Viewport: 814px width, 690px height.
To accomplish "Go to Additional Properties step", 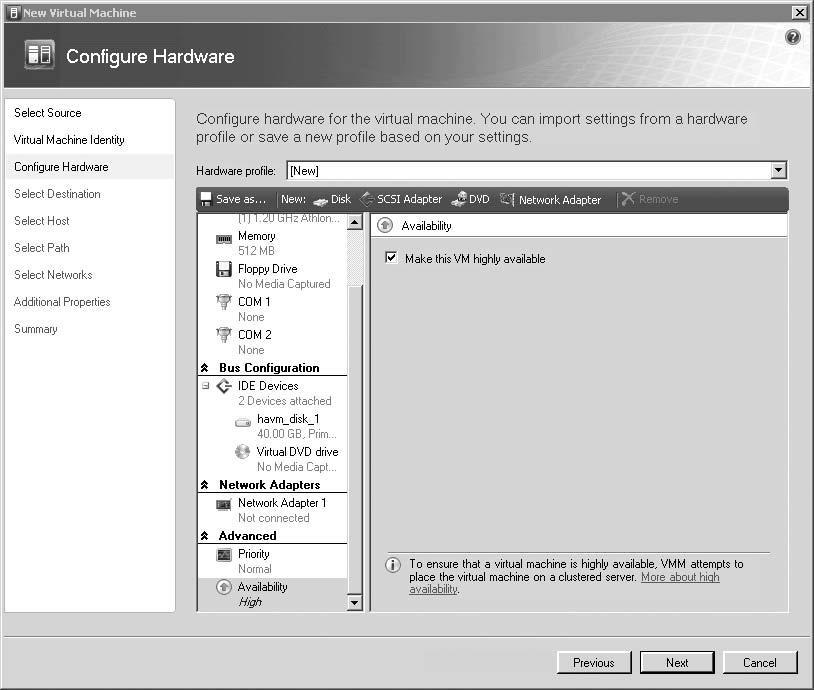I will [62, 302].
